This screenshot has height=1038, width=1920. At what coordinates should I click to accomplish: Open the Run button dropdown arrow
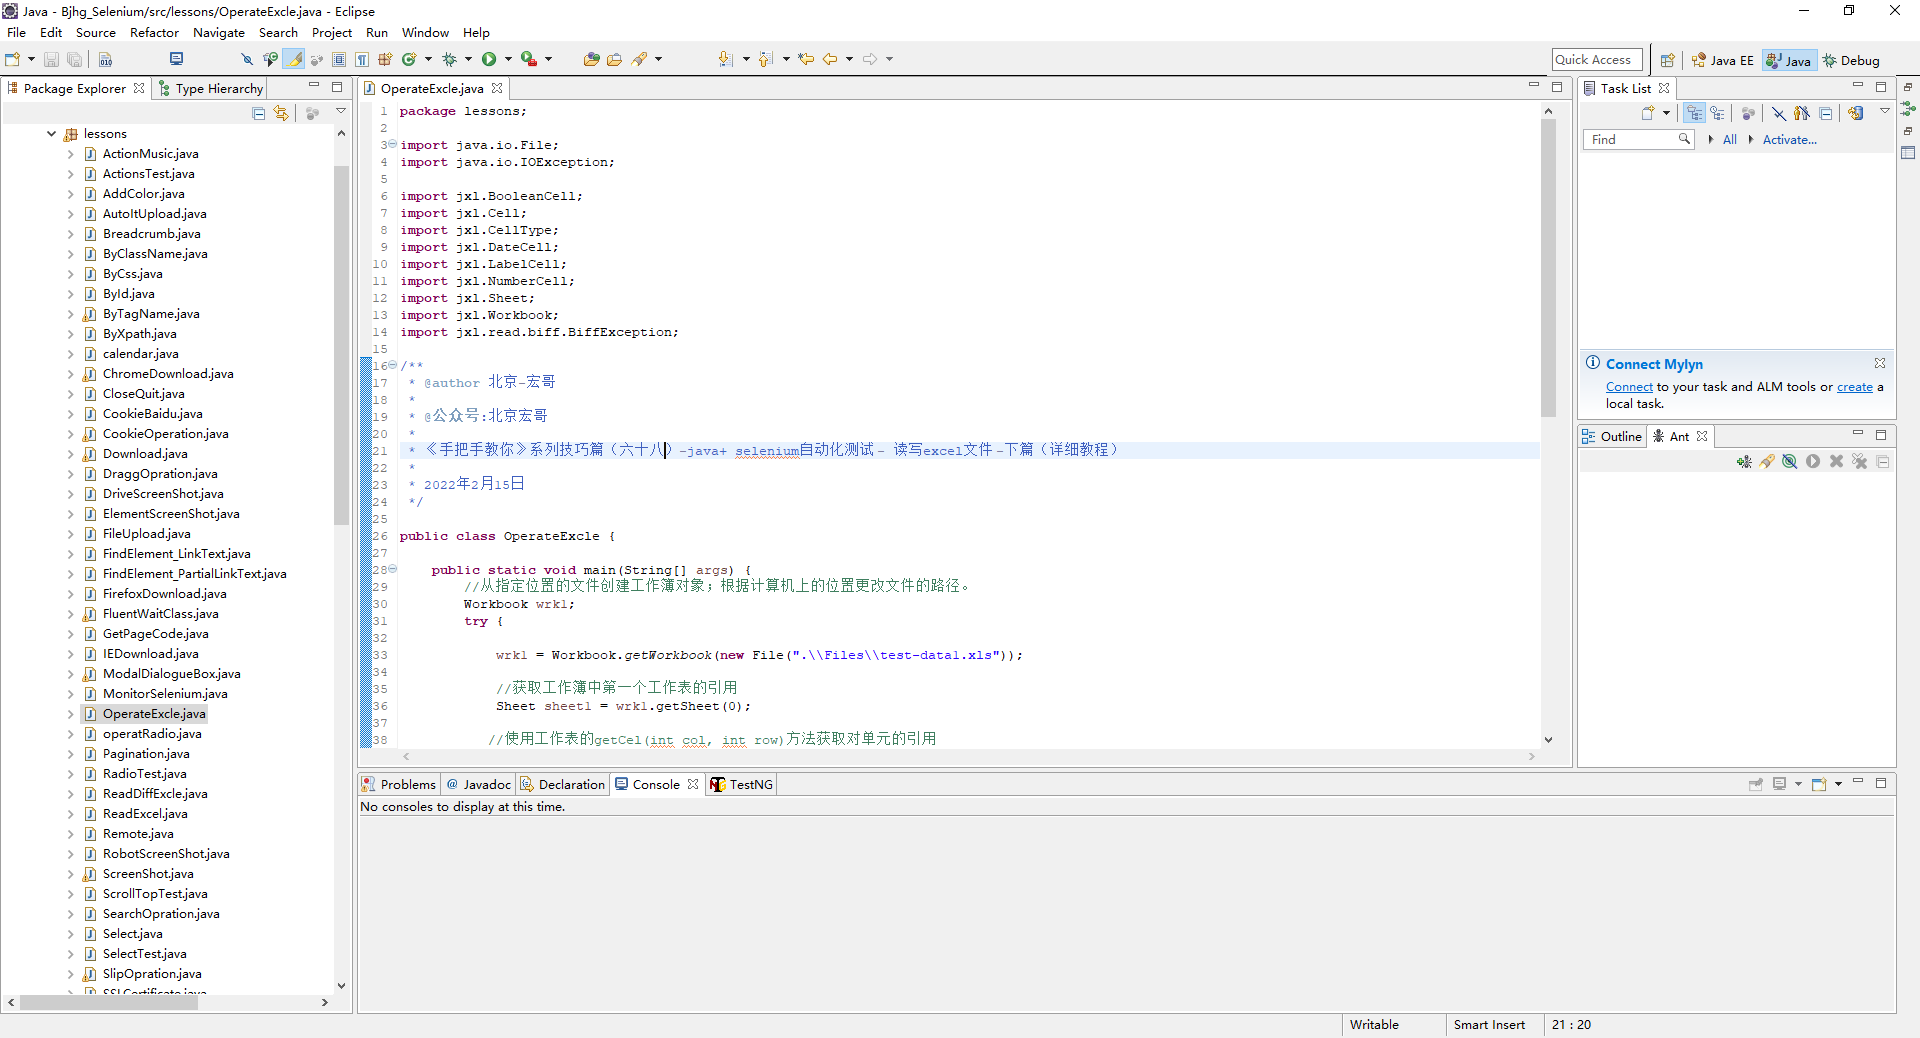tap(508, 59)
